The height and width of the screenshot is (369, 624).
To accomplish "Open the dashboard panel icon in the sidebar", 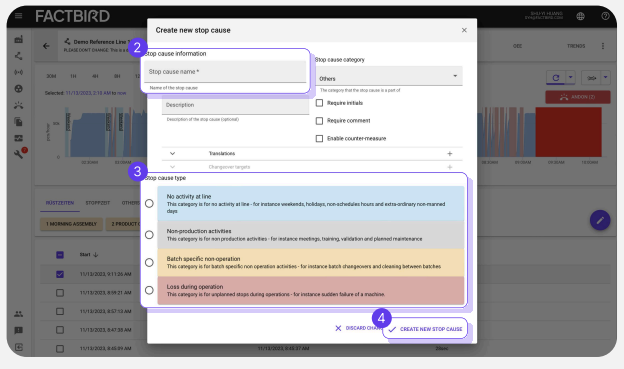I will pos(18,138).
